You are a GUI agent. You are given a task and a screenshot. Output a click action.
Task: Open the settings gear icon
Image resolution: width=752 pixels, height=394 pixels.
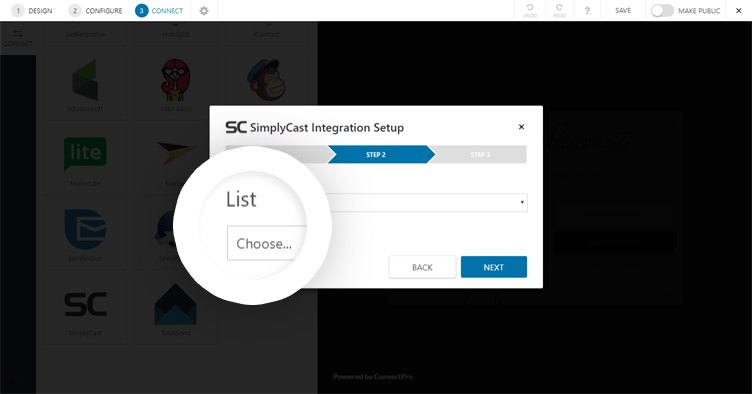204,11
